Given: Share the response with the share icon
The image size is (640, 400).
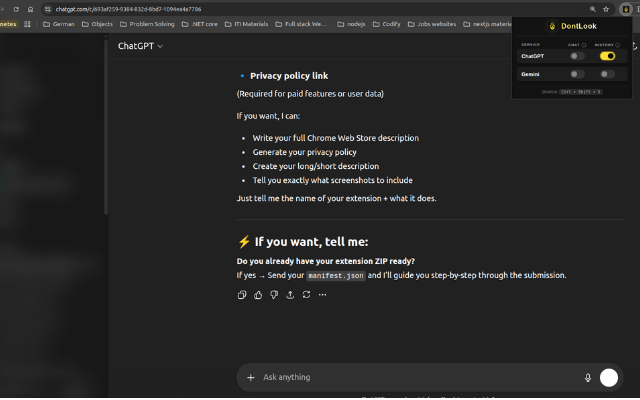Looking at the screenshot, I should click(x=290, y=295).
